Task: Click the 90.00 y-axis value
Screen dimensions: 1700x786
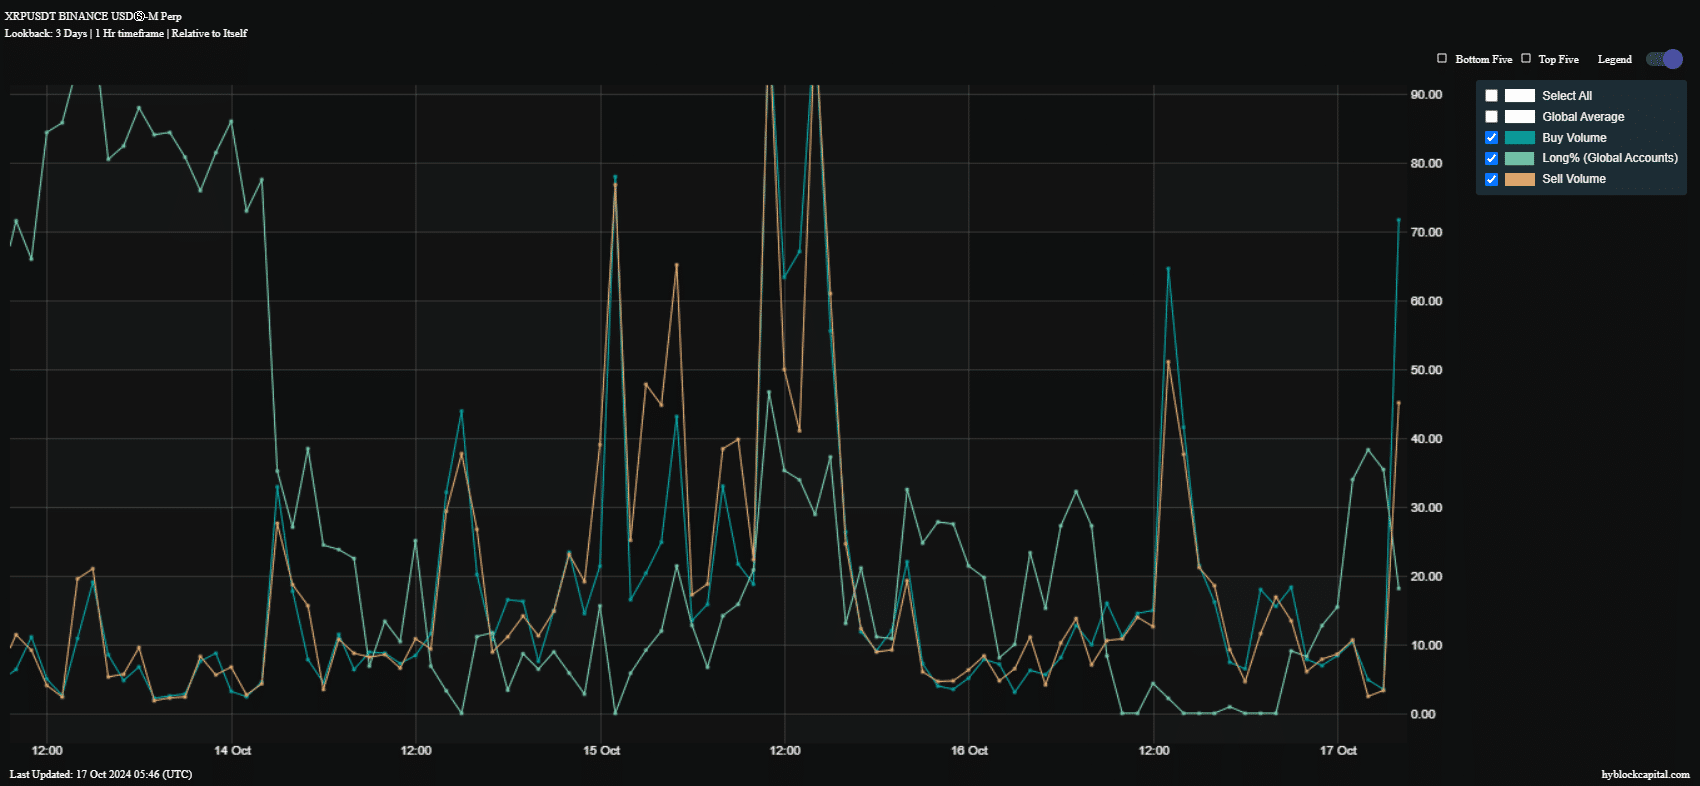Action: coord(1426,94)
